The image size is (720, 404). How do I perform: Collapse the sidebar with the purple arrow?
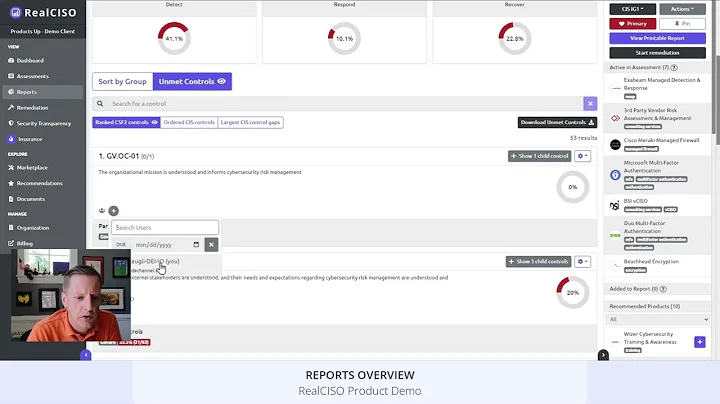85,355
